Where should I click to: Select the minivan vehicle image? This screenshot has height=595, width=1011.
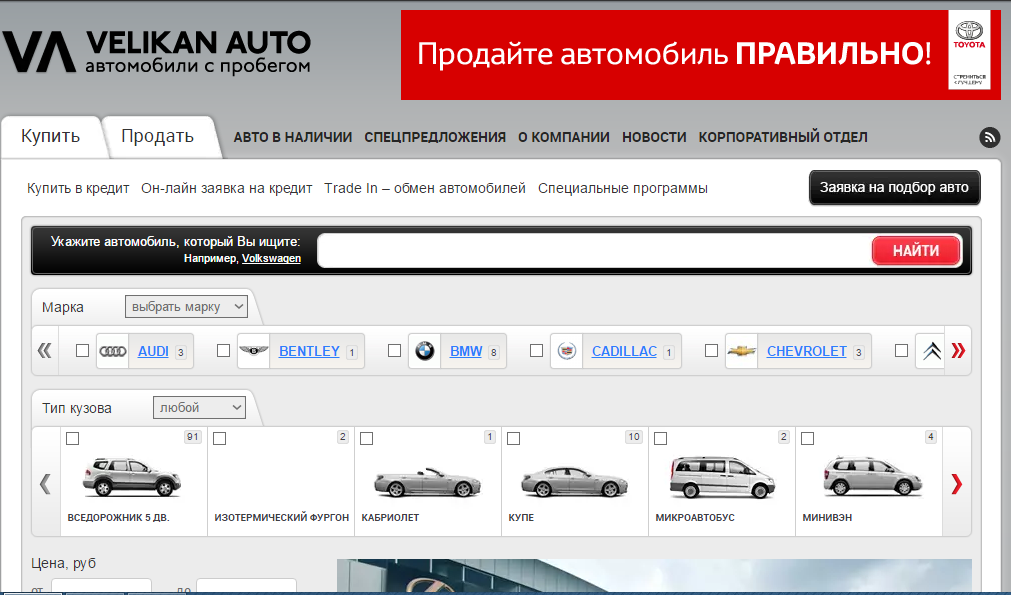pyautogui.click(x=873, y=476)
